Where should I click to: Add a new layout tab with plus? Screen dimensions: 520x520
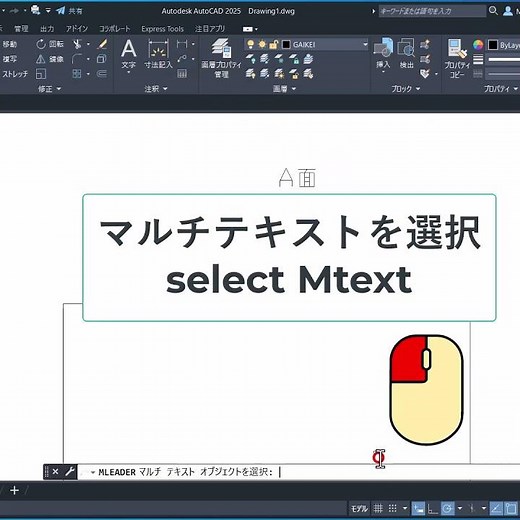pyautogui.click(x=14, y=490)
